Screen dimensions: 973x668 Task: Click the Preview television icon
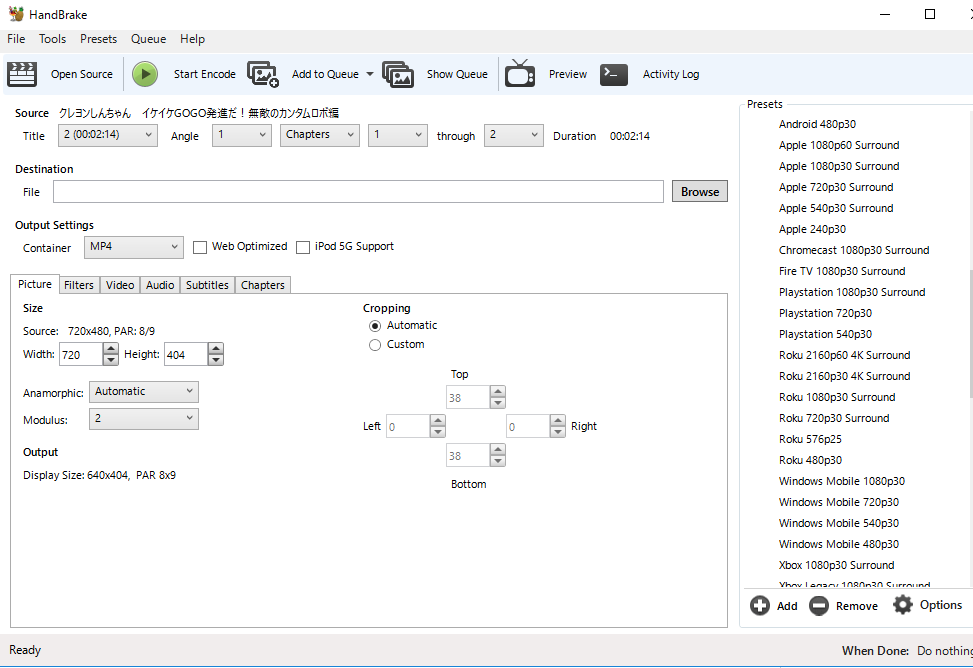tap(520, 73)
